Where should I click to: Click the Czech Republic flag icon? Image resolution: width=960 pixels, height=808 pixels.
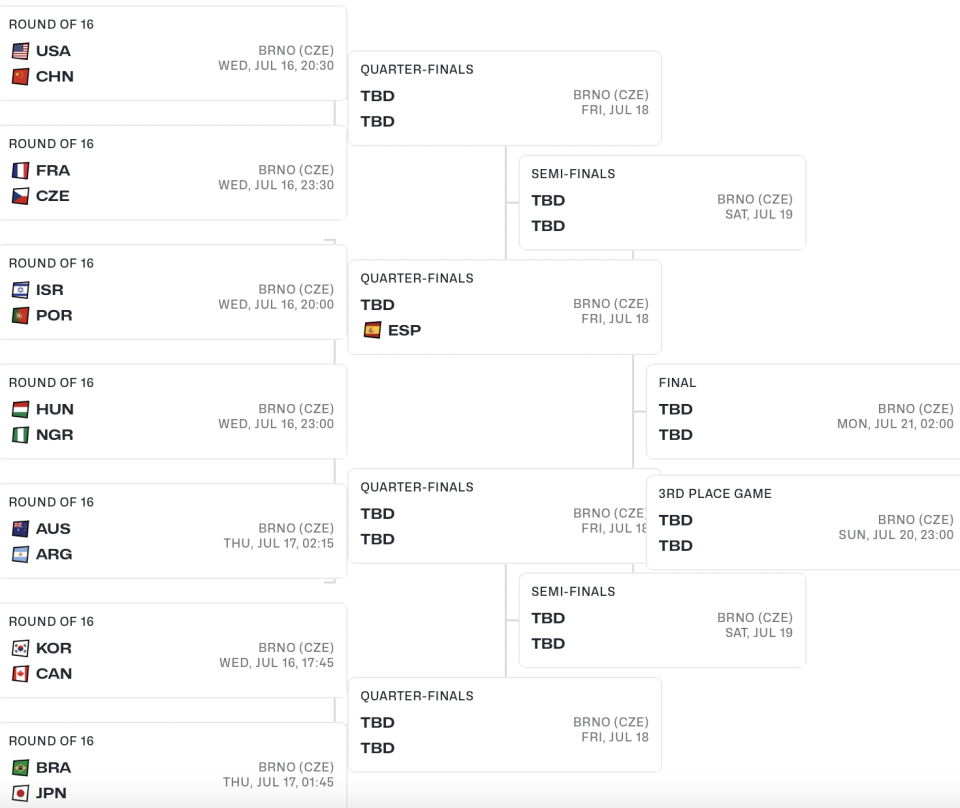(x=20, y=196)
